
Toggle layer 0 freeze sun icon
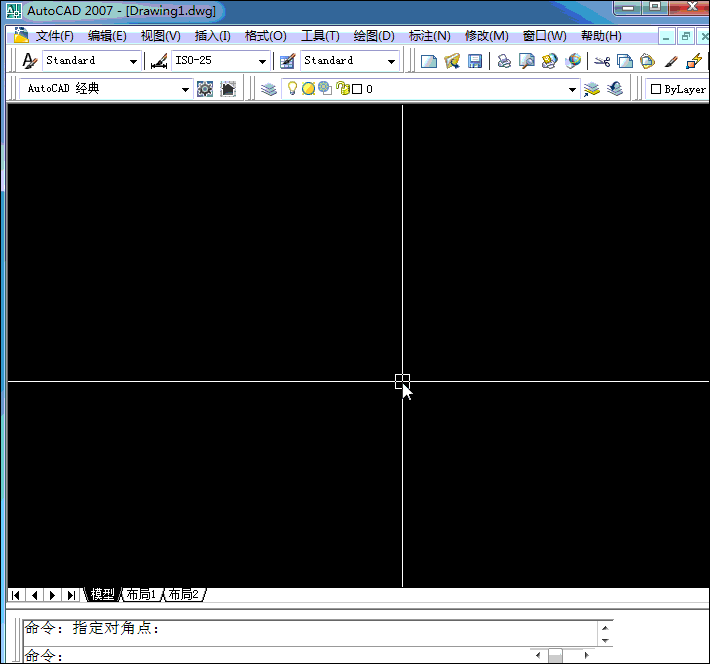coord(309,89)
